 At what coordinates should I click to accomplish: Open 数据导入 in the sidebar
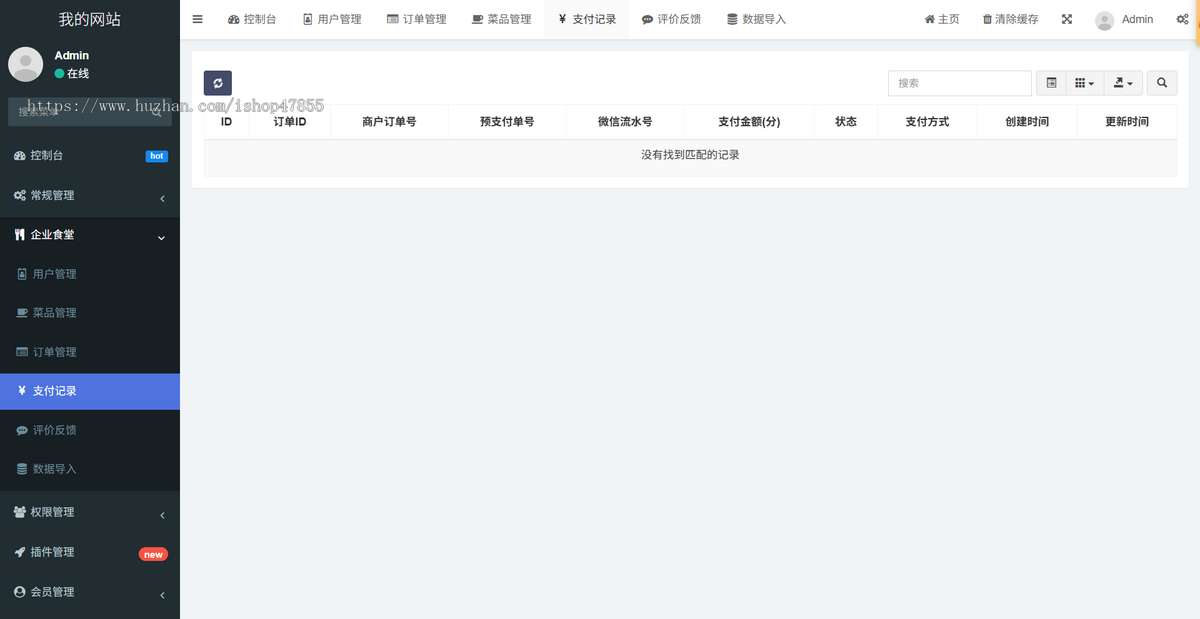click(90, 469)
